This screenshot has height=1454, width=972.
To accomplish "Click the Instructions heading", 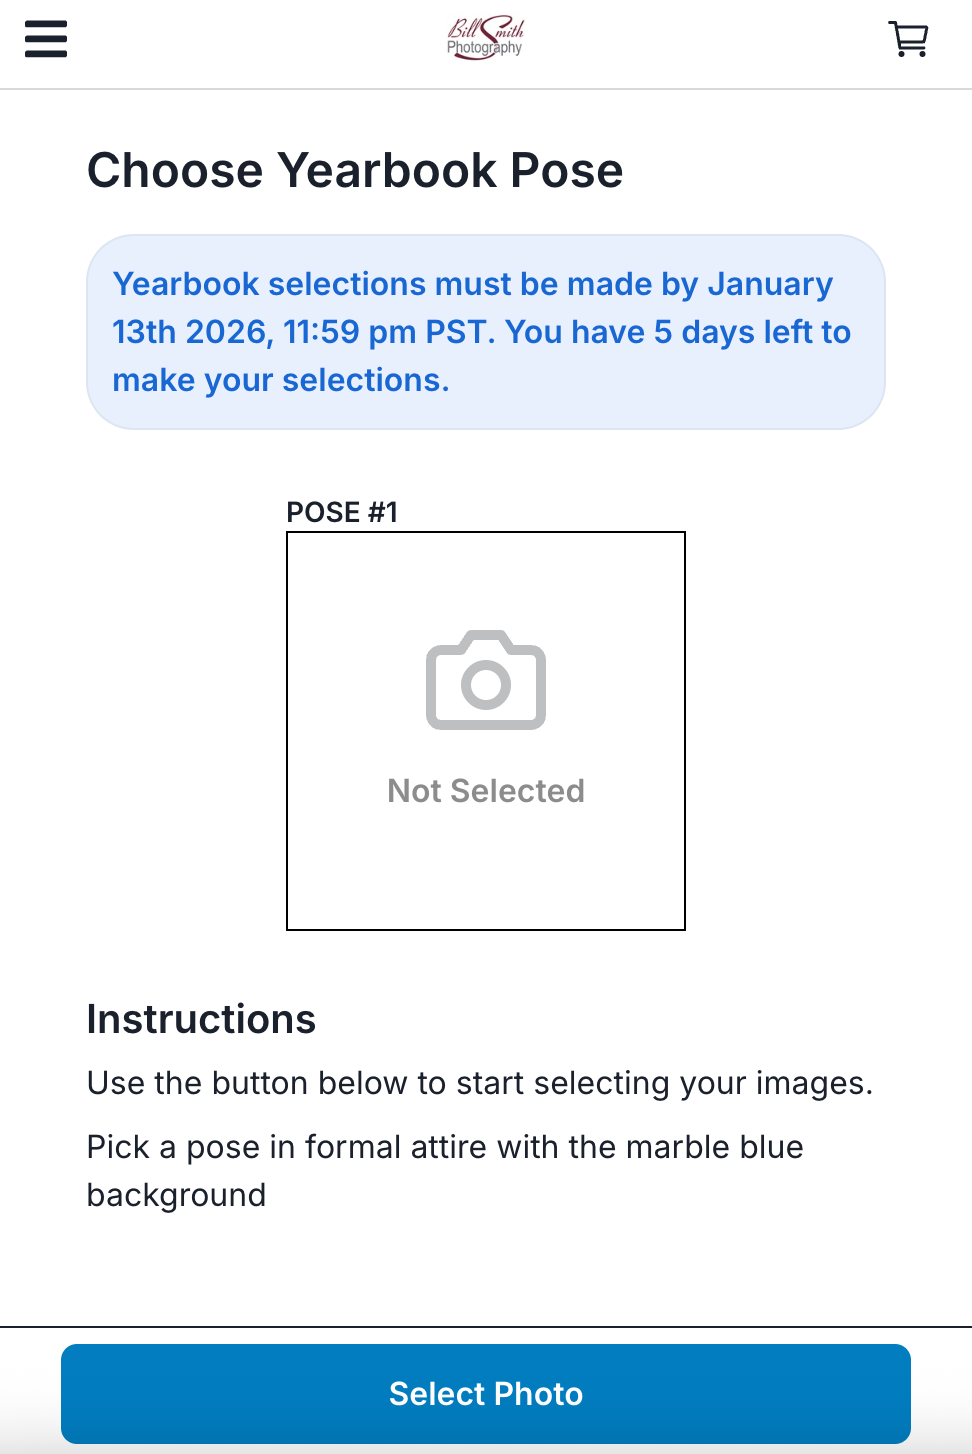I will (x=201, y=1019).
